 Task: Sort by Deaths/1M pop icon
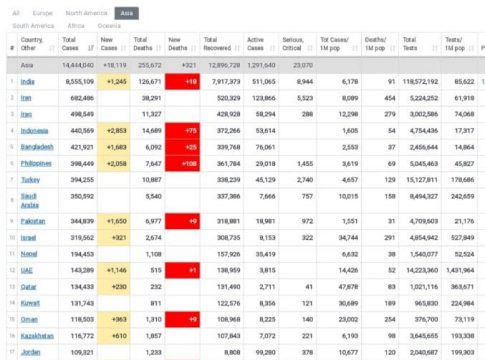click(392, 48)
